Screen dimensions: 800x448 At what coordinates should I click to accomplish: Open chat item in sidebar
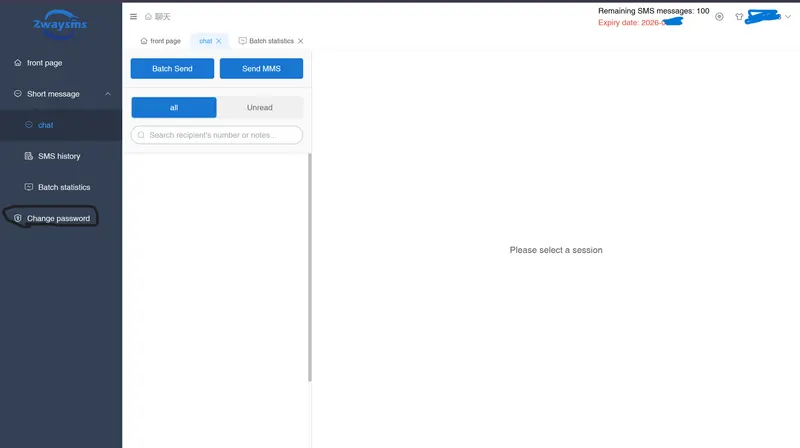[61, 125]
